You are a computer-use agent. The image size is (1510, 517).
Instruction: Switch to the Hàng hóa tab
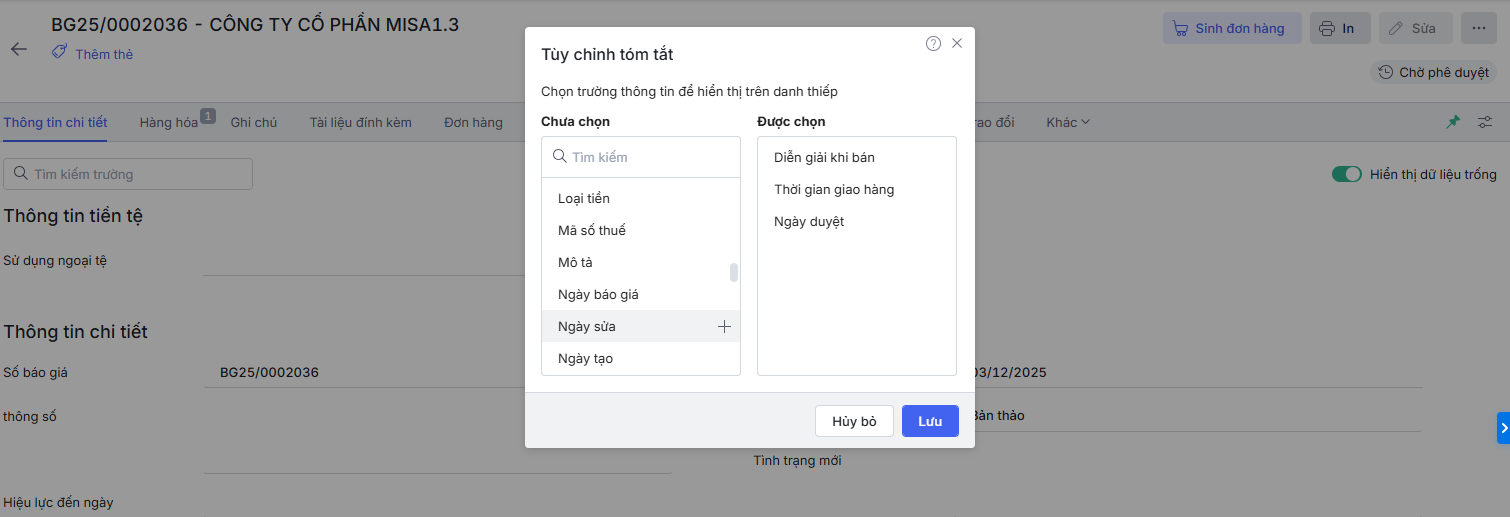pos(169,122)
